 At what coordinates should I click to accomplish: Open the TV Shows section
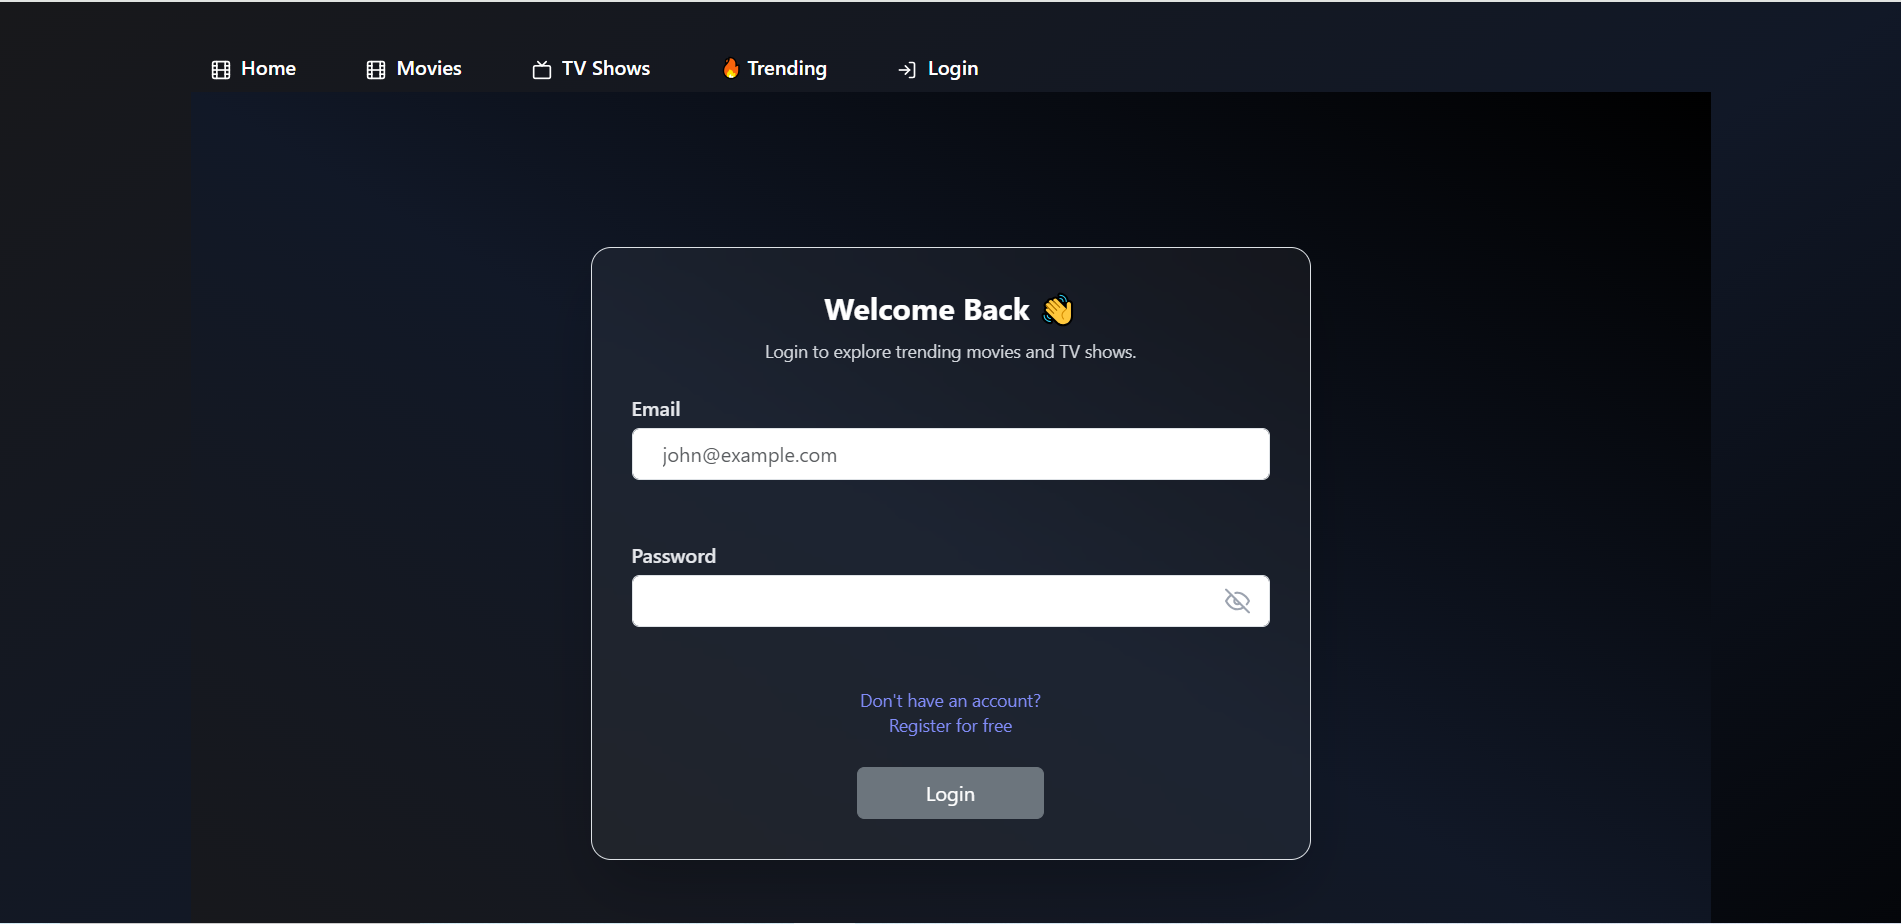(605, 69)
